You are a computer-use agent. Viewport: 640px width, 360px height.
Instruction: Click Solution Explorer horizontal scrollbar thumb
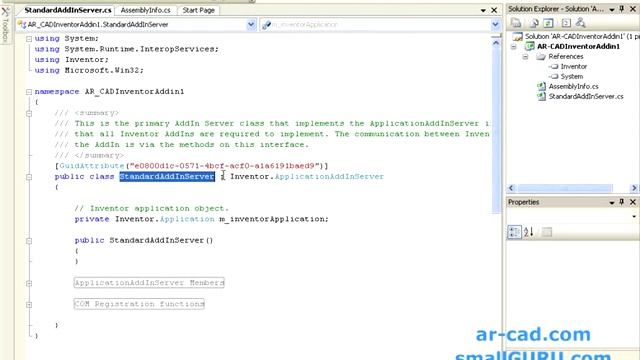click(565, 188)
